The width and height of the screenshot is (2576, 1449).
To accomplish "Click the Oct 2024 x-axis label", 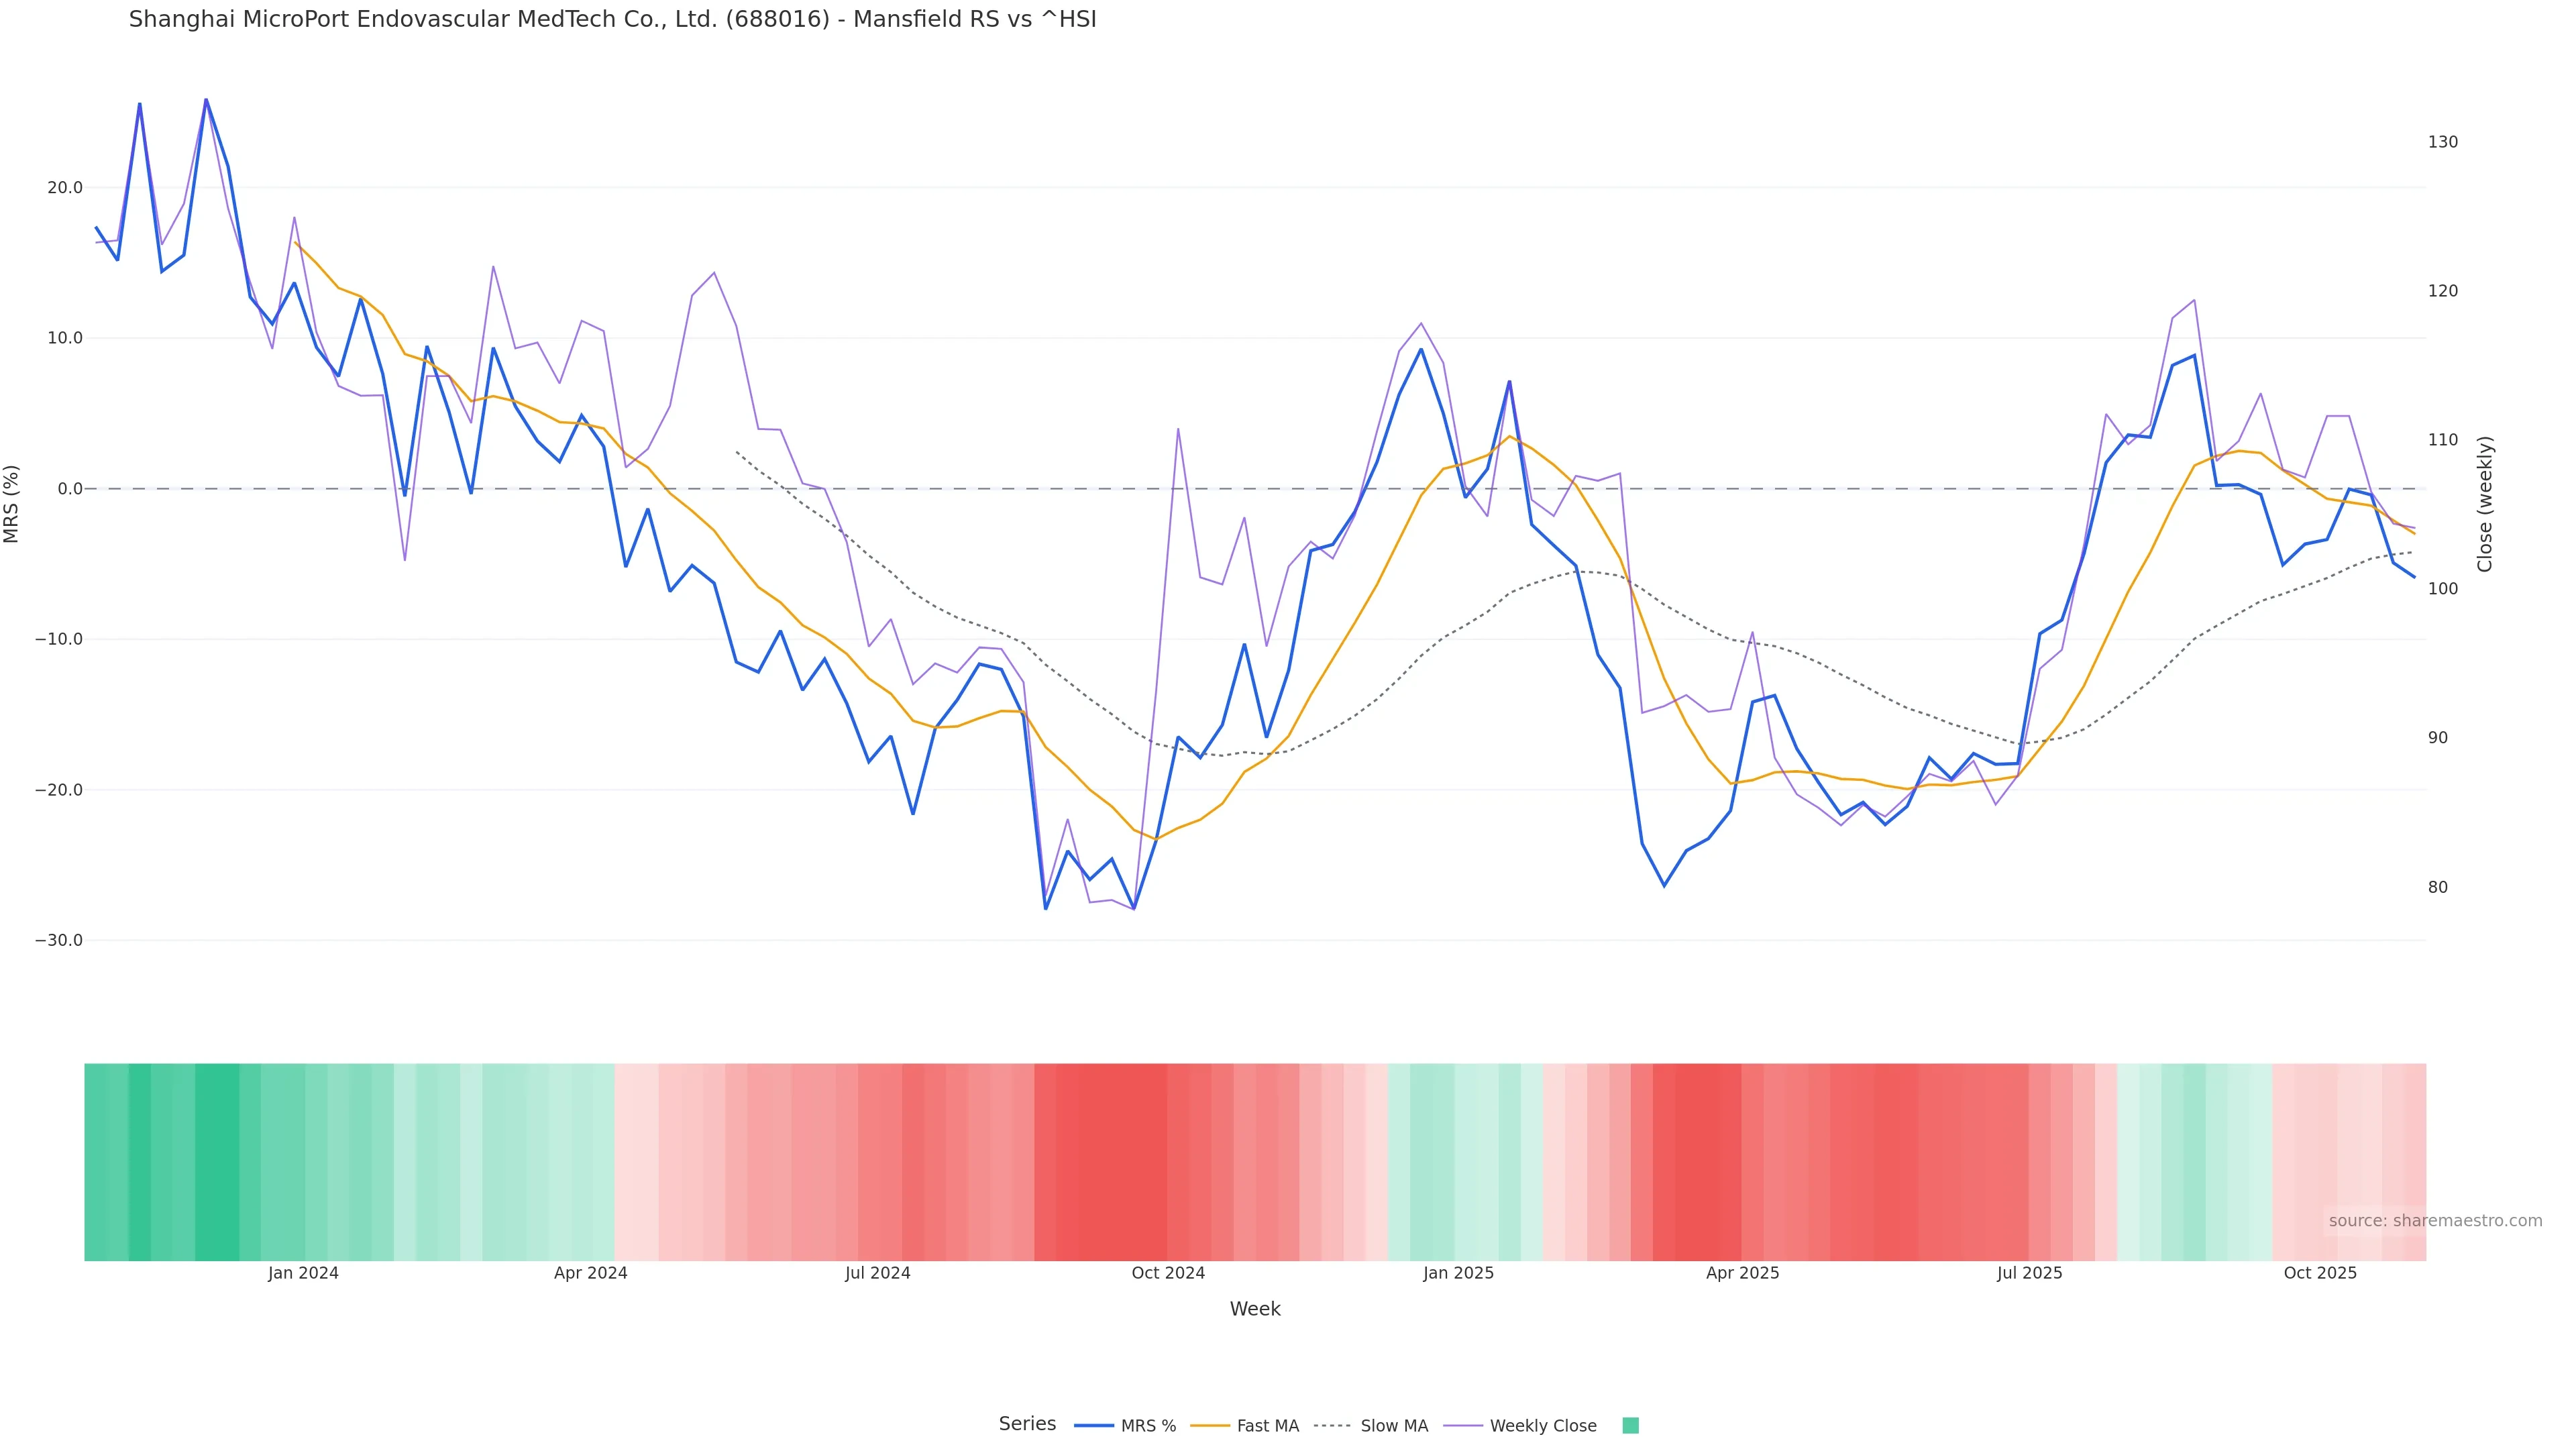I will click(x=1168, y=1273).
